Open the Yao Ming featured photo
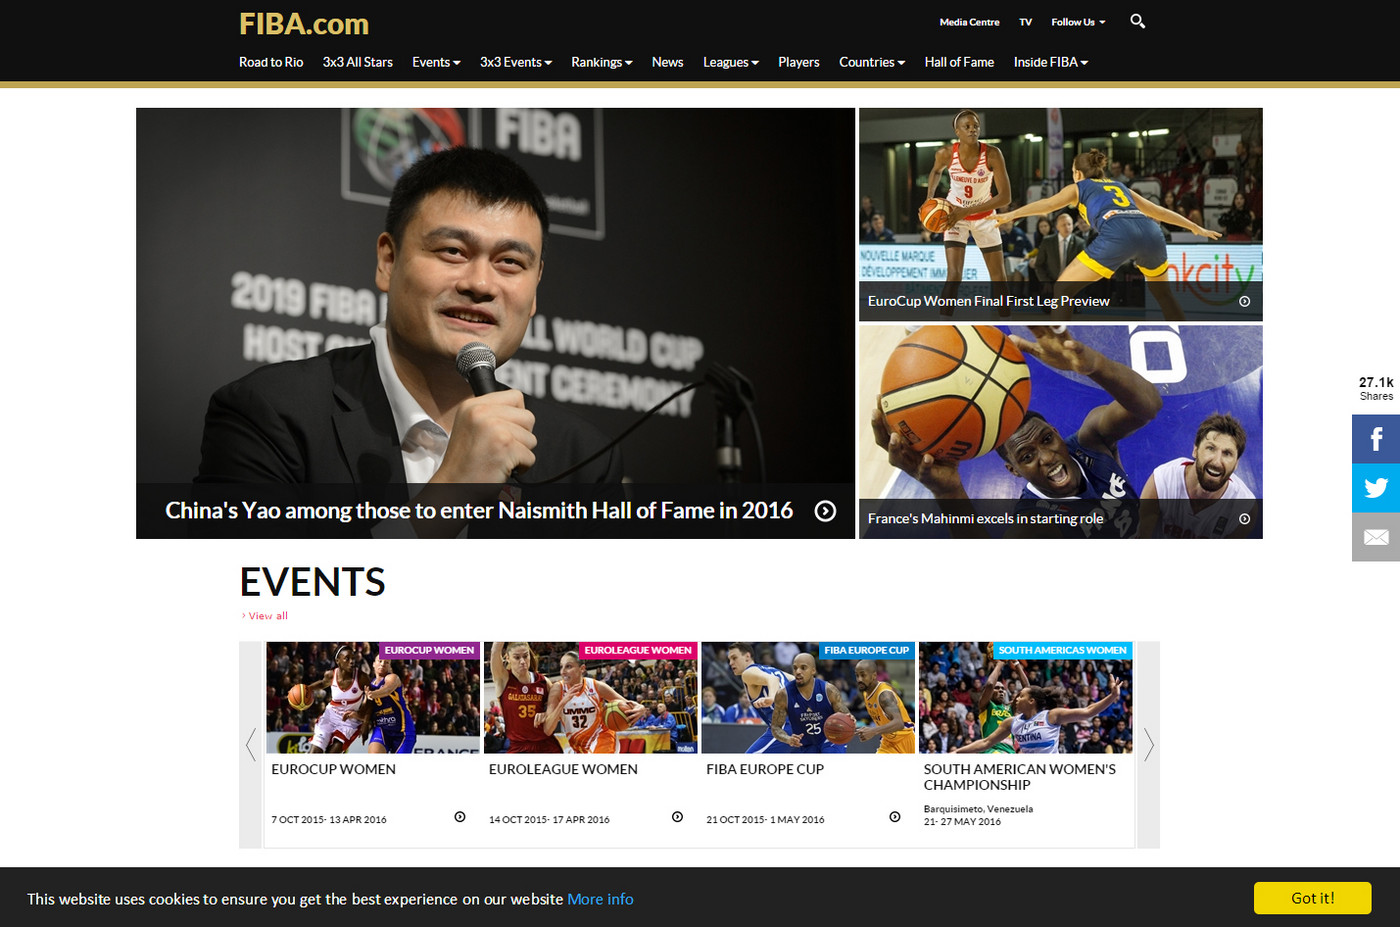Viewport: 1400px width, 927px height. click(495, 295)
